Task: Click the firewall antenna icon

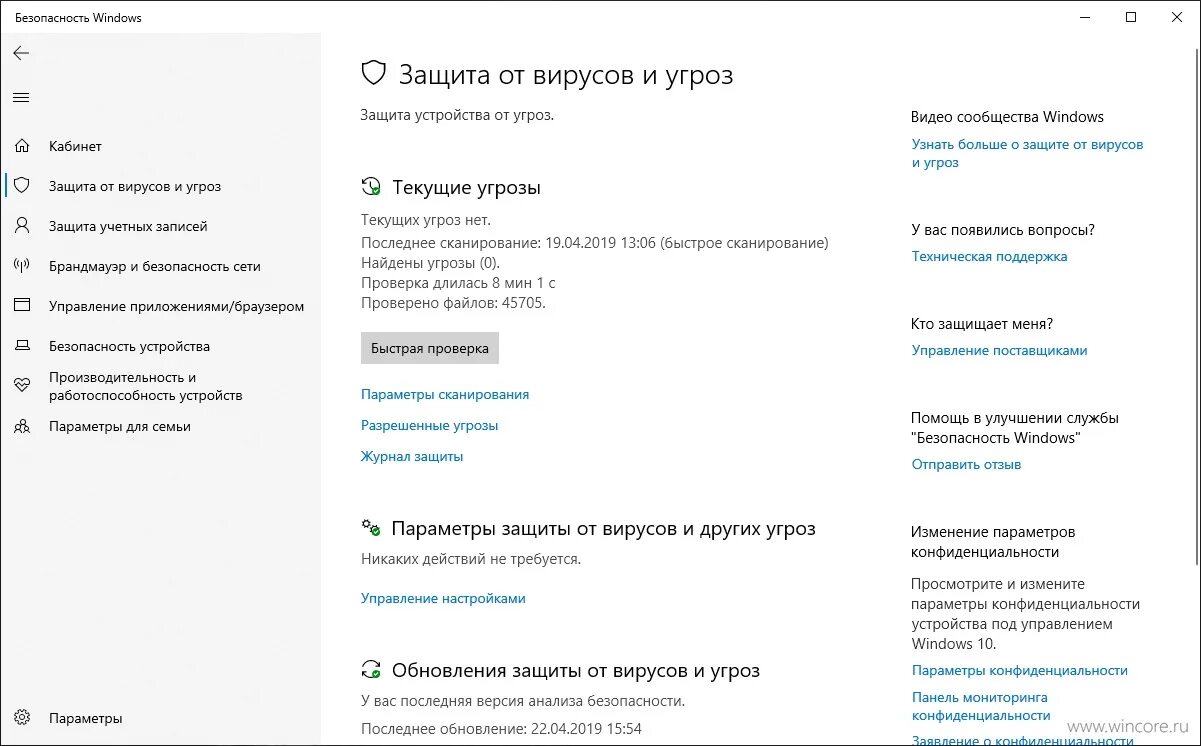Action: (22, 266)
